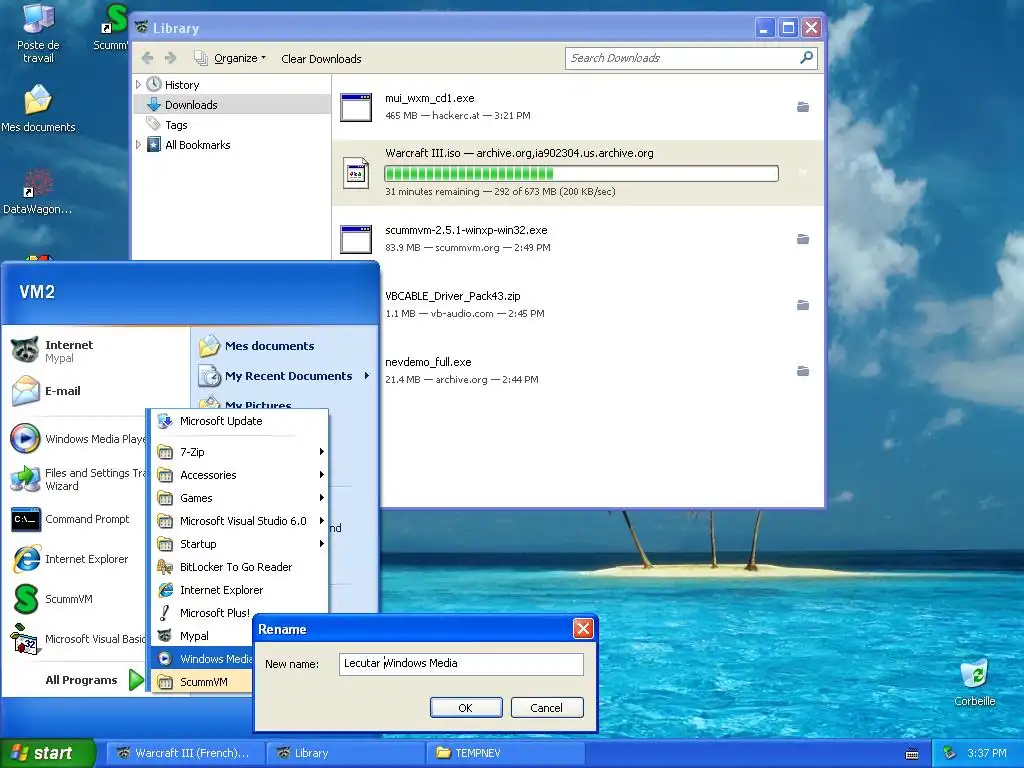Click the Warcraft III.iso download progress bar
Viewport: 1024px width, 768px height.
[581, 173]
